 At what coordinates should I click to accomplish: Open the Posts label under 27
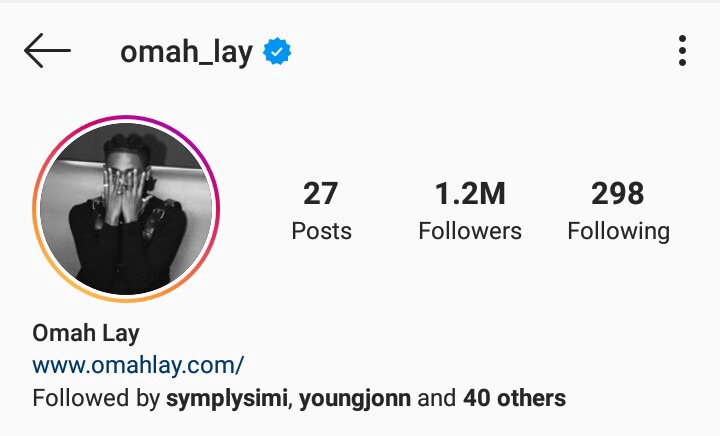tap(321, 231)
